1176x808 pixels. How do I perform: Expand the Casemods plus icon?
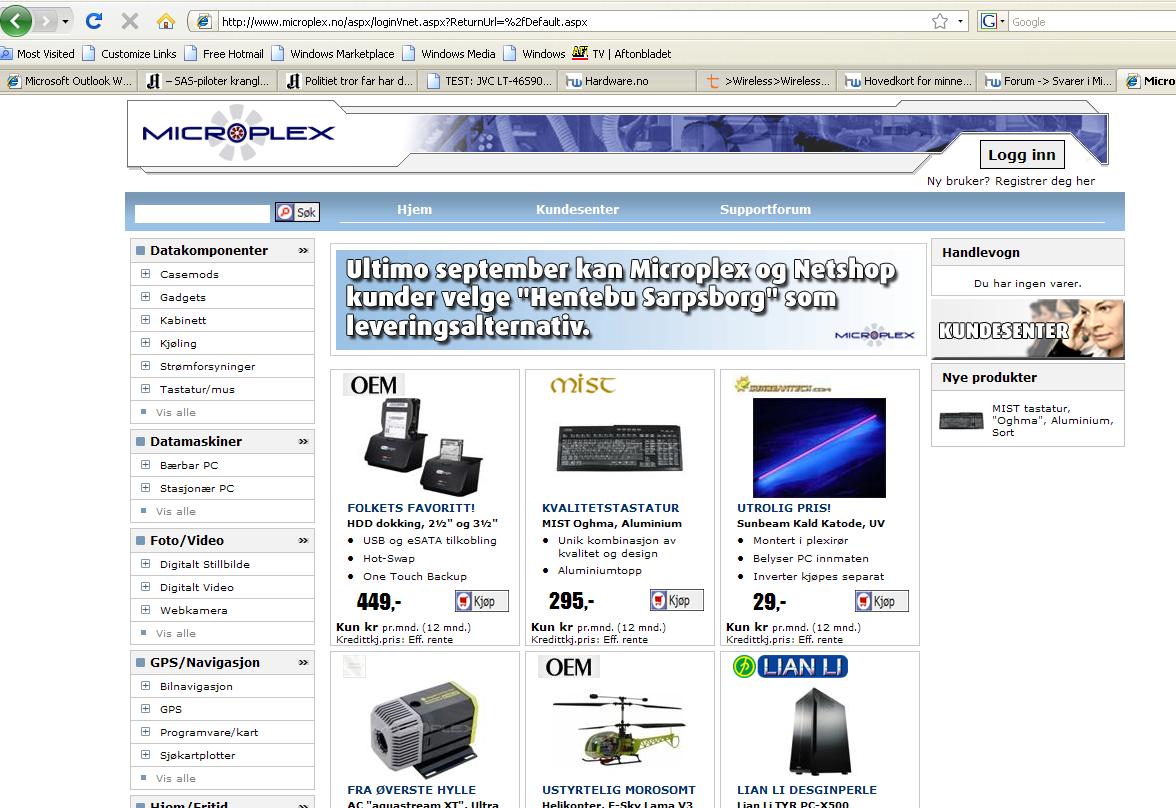[146, 274]
